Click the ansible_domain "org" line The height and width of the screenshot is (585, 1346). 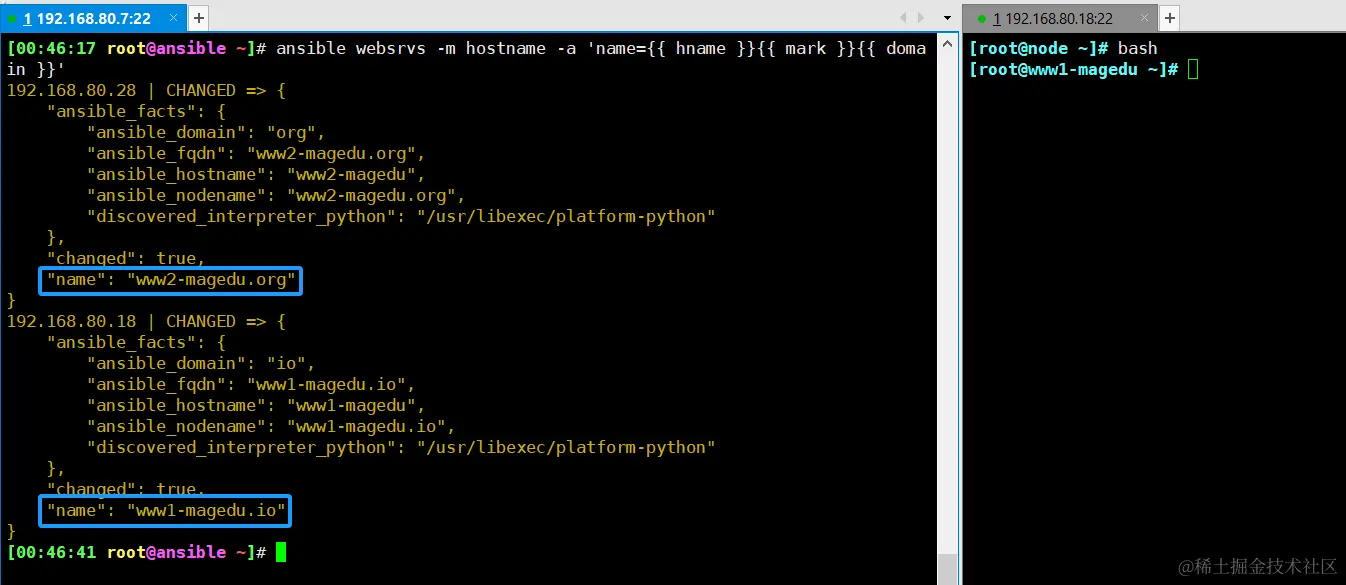pos(206,132)
